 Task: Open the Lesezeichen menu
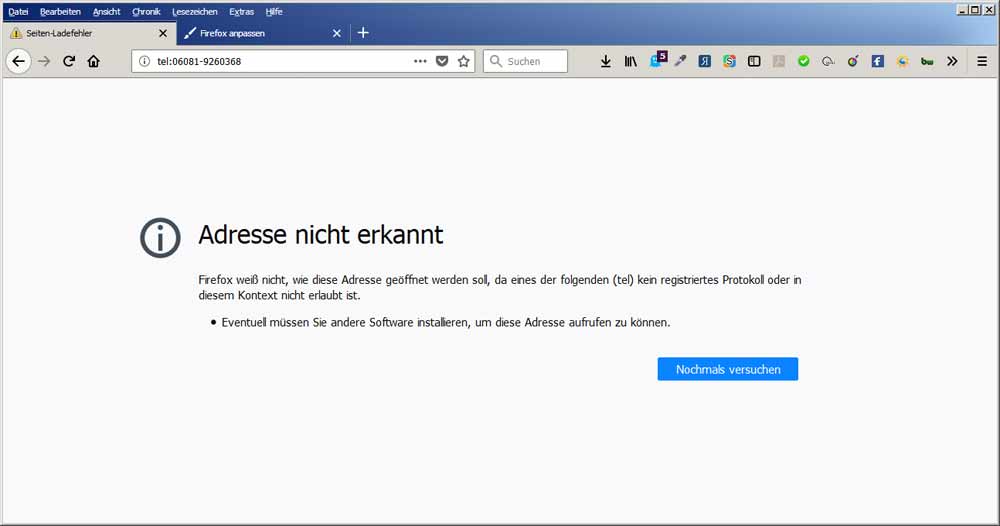195,11
